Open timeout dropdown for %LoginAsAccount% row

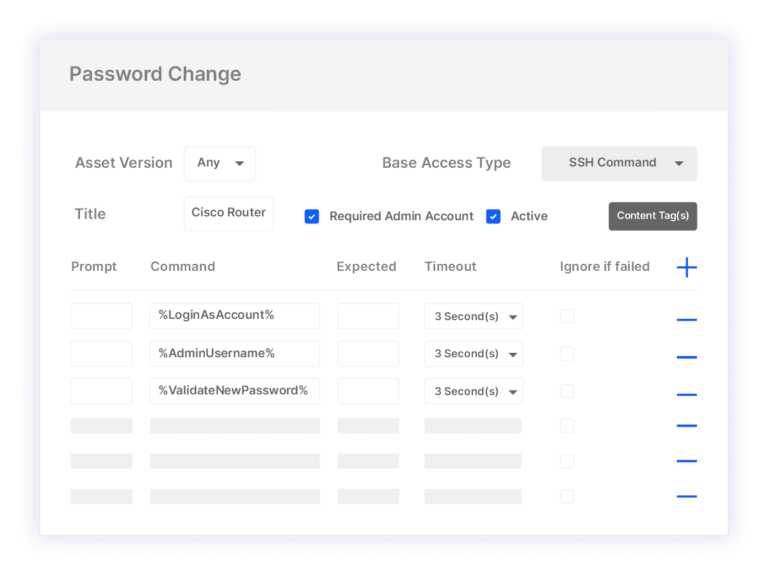click(474, 316)
